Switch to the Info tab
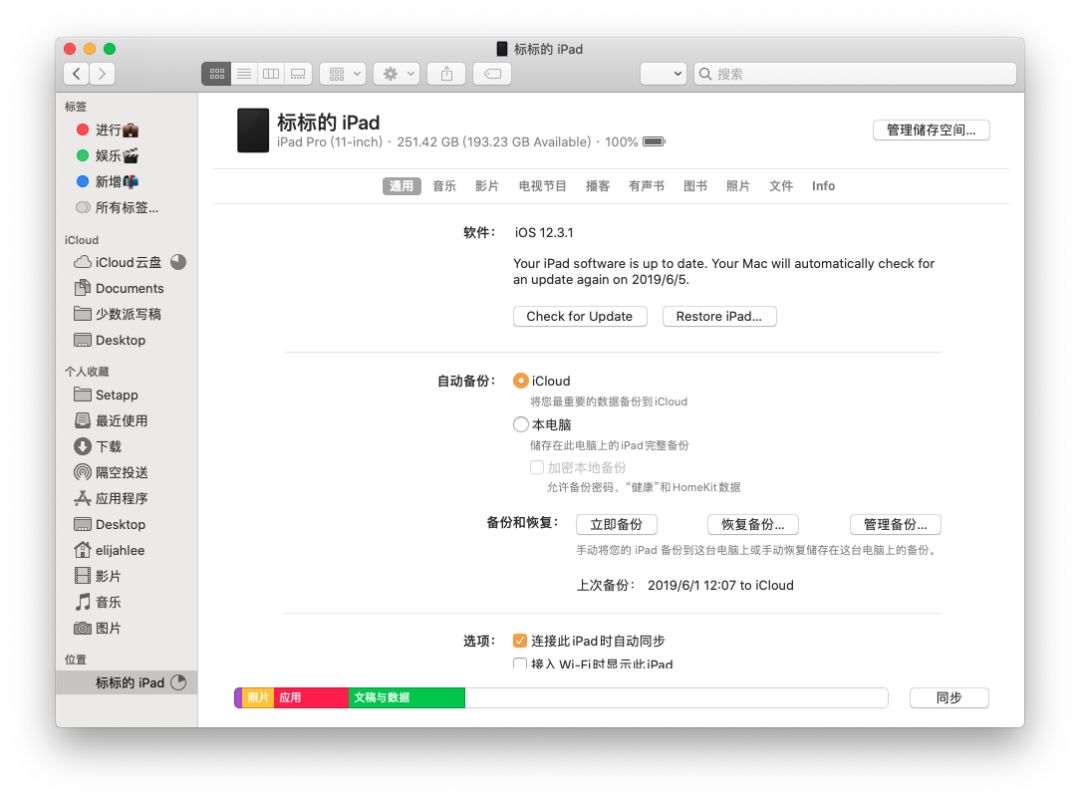This screenshot has width=1080, height=801. pos(823,186)
